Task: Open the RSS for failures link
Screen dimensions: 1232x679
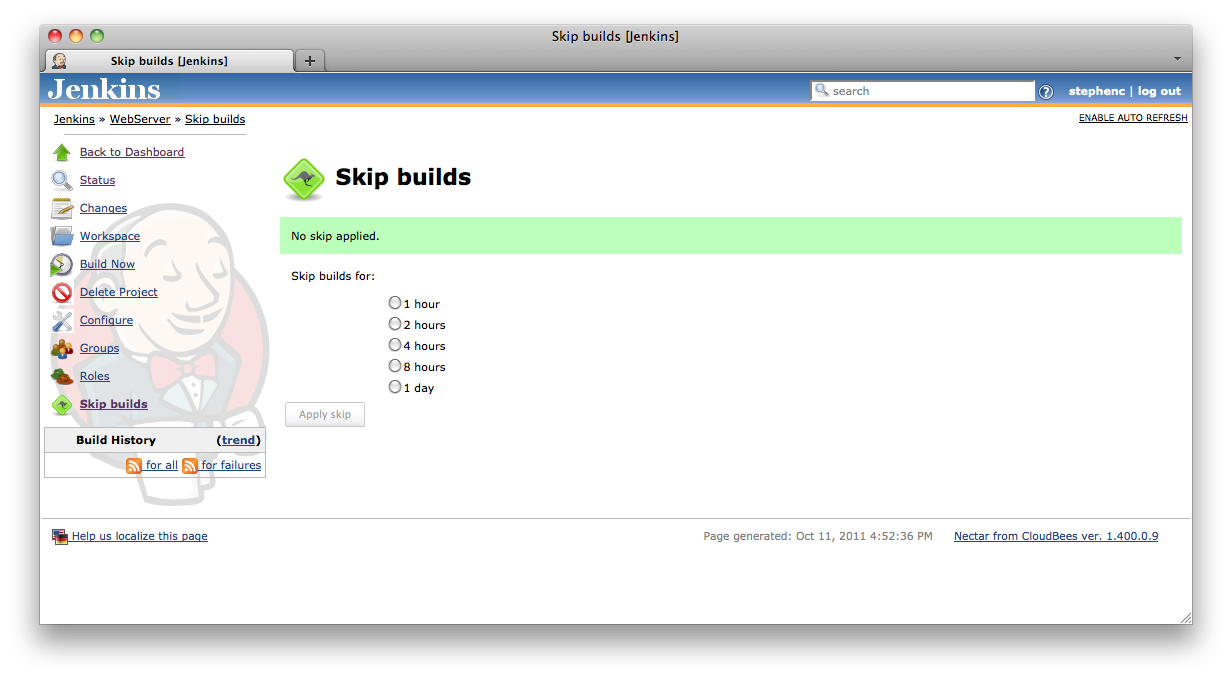Action: pos(231,465)
